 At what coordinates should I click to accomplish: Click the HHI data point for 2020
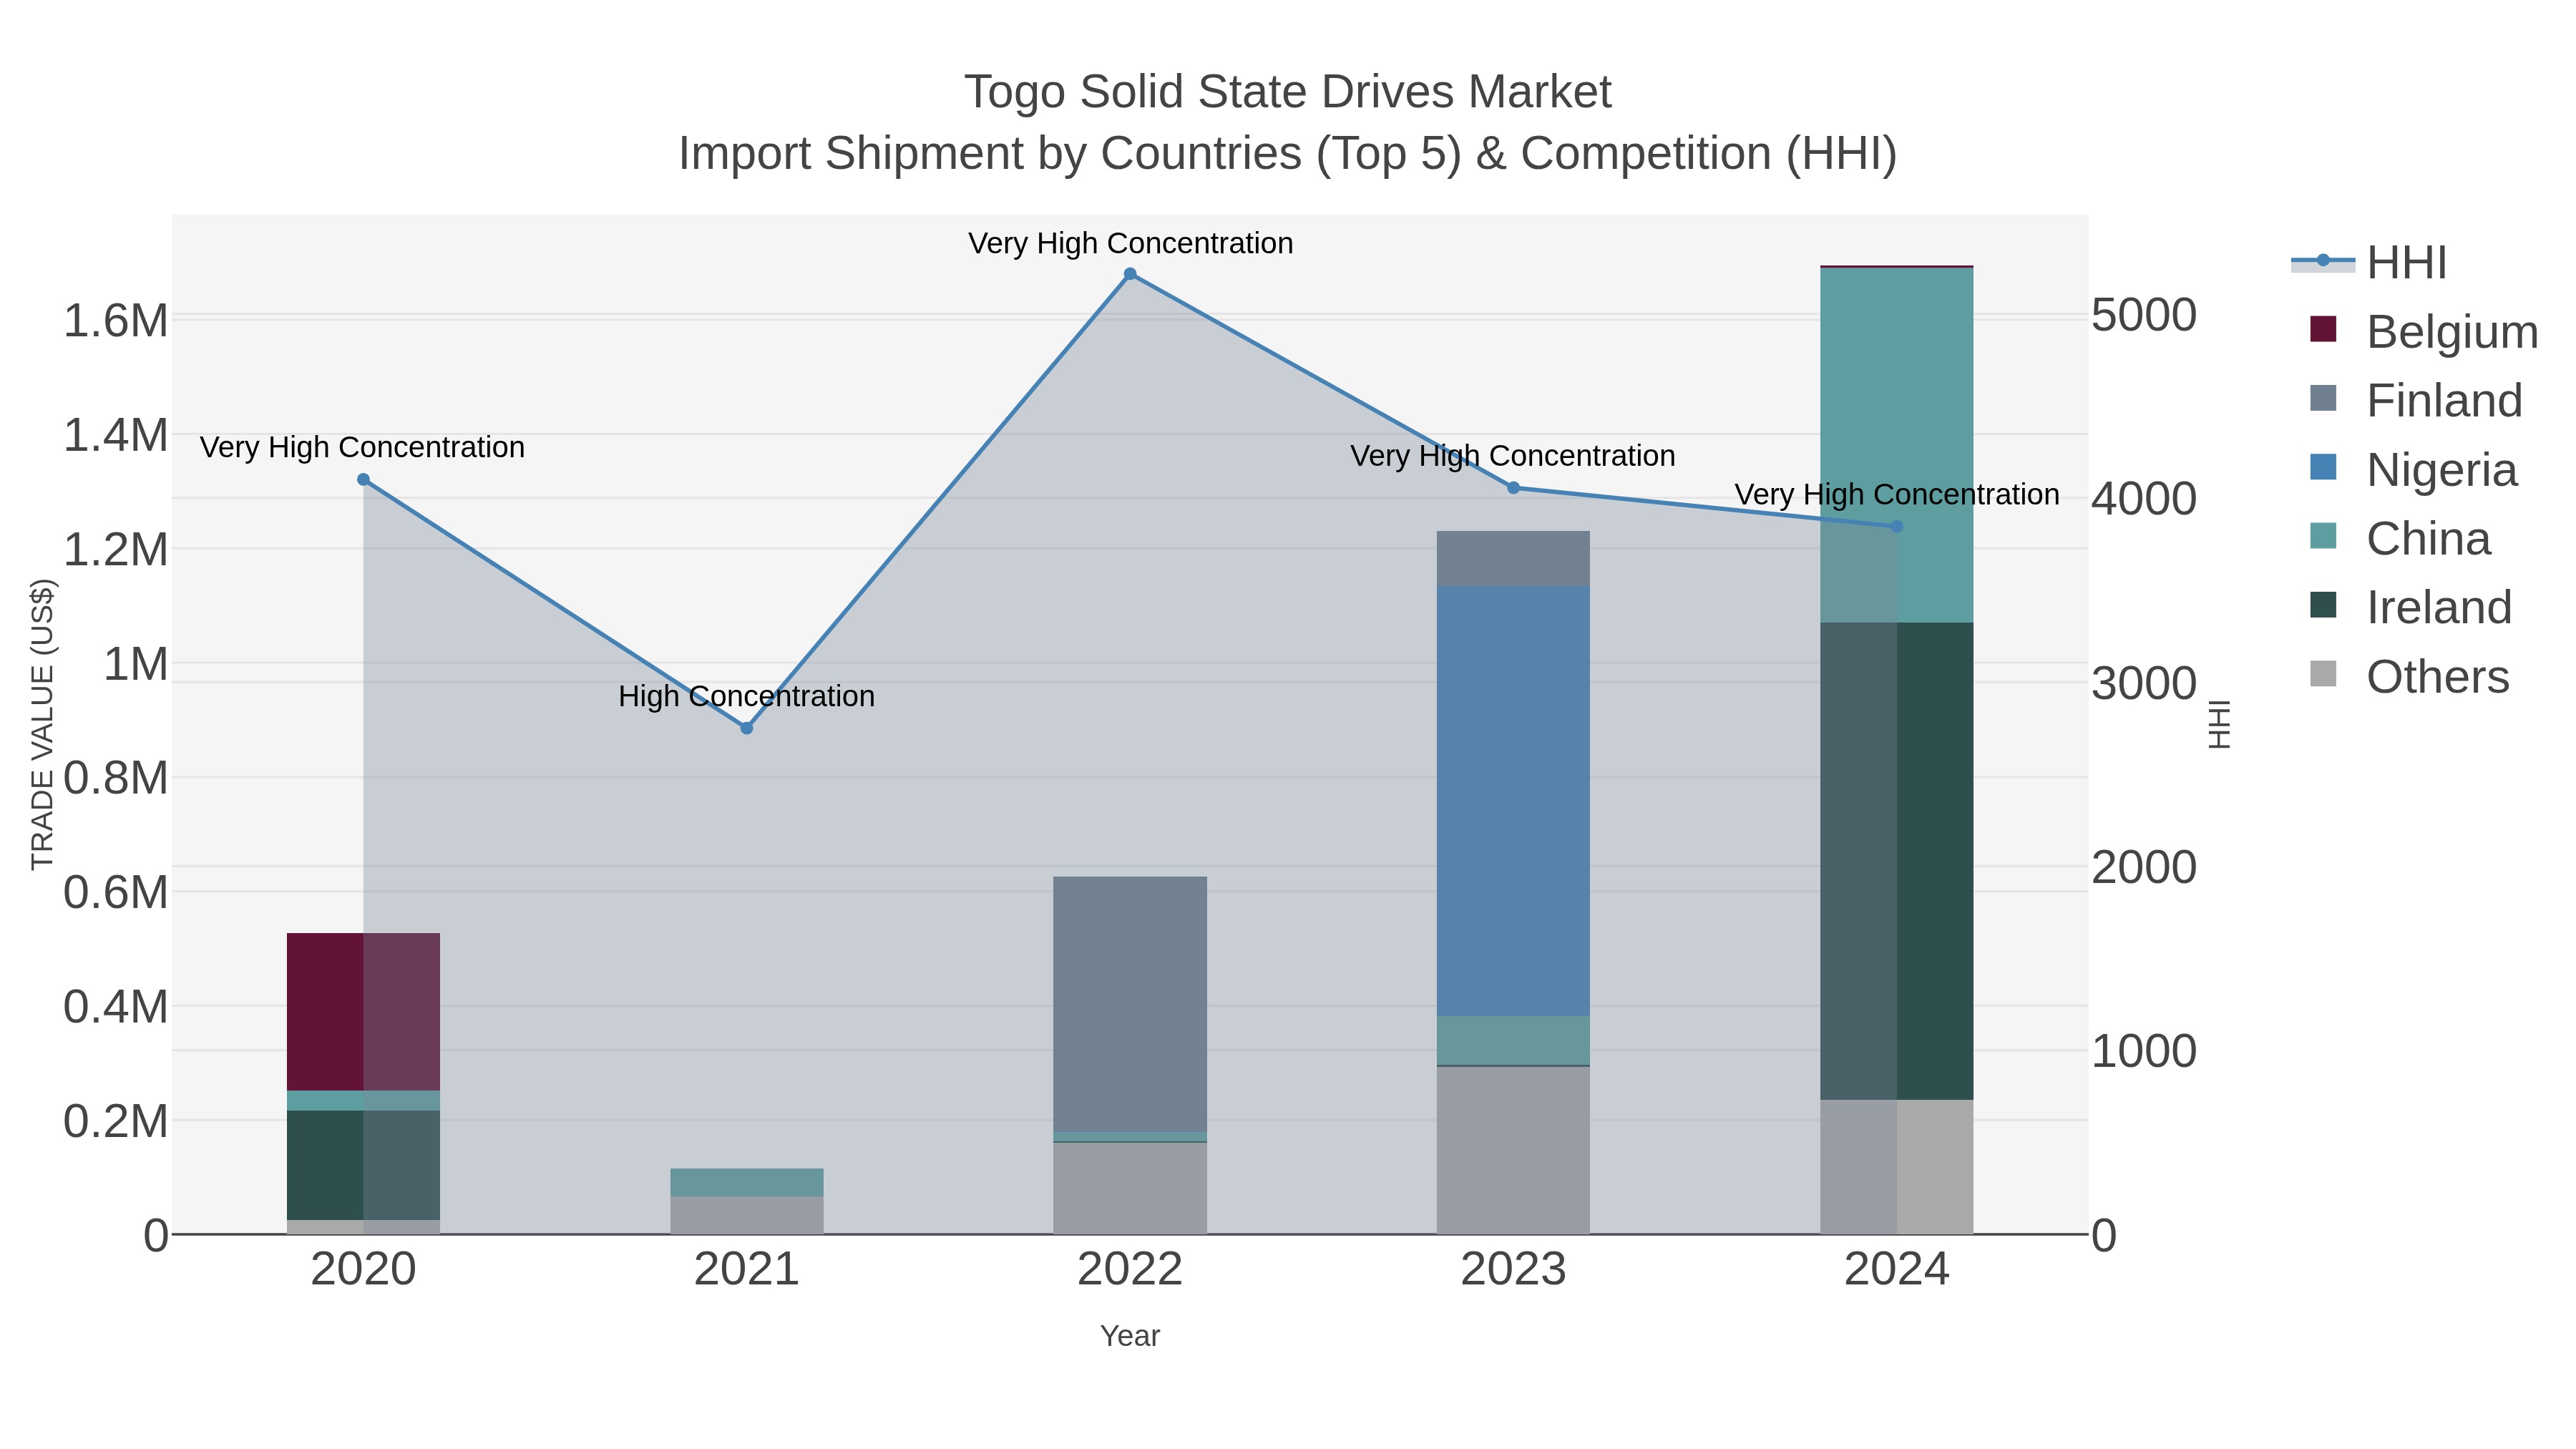[363, 480]
